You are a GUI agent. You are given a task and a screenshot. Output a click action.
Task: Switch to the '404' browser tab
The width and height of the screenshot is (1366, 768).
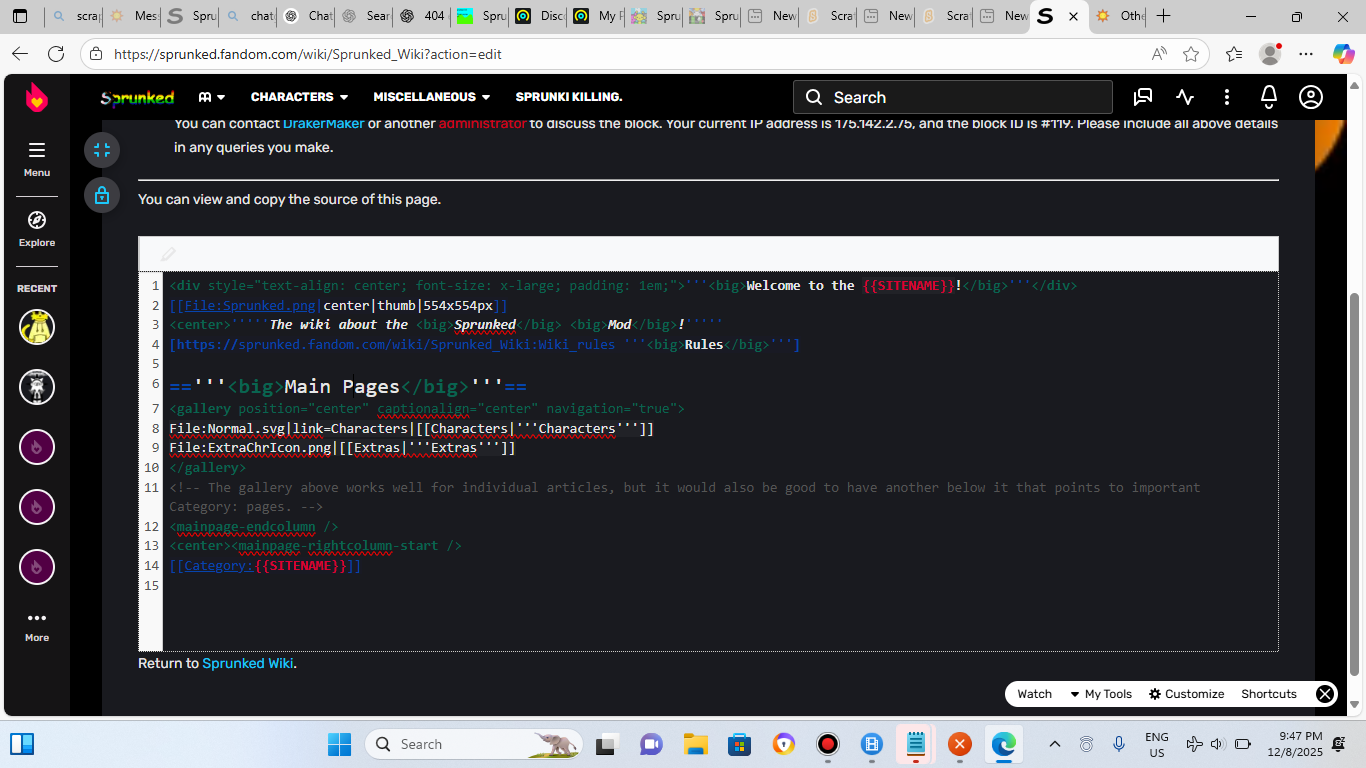[x=422, y=16]
